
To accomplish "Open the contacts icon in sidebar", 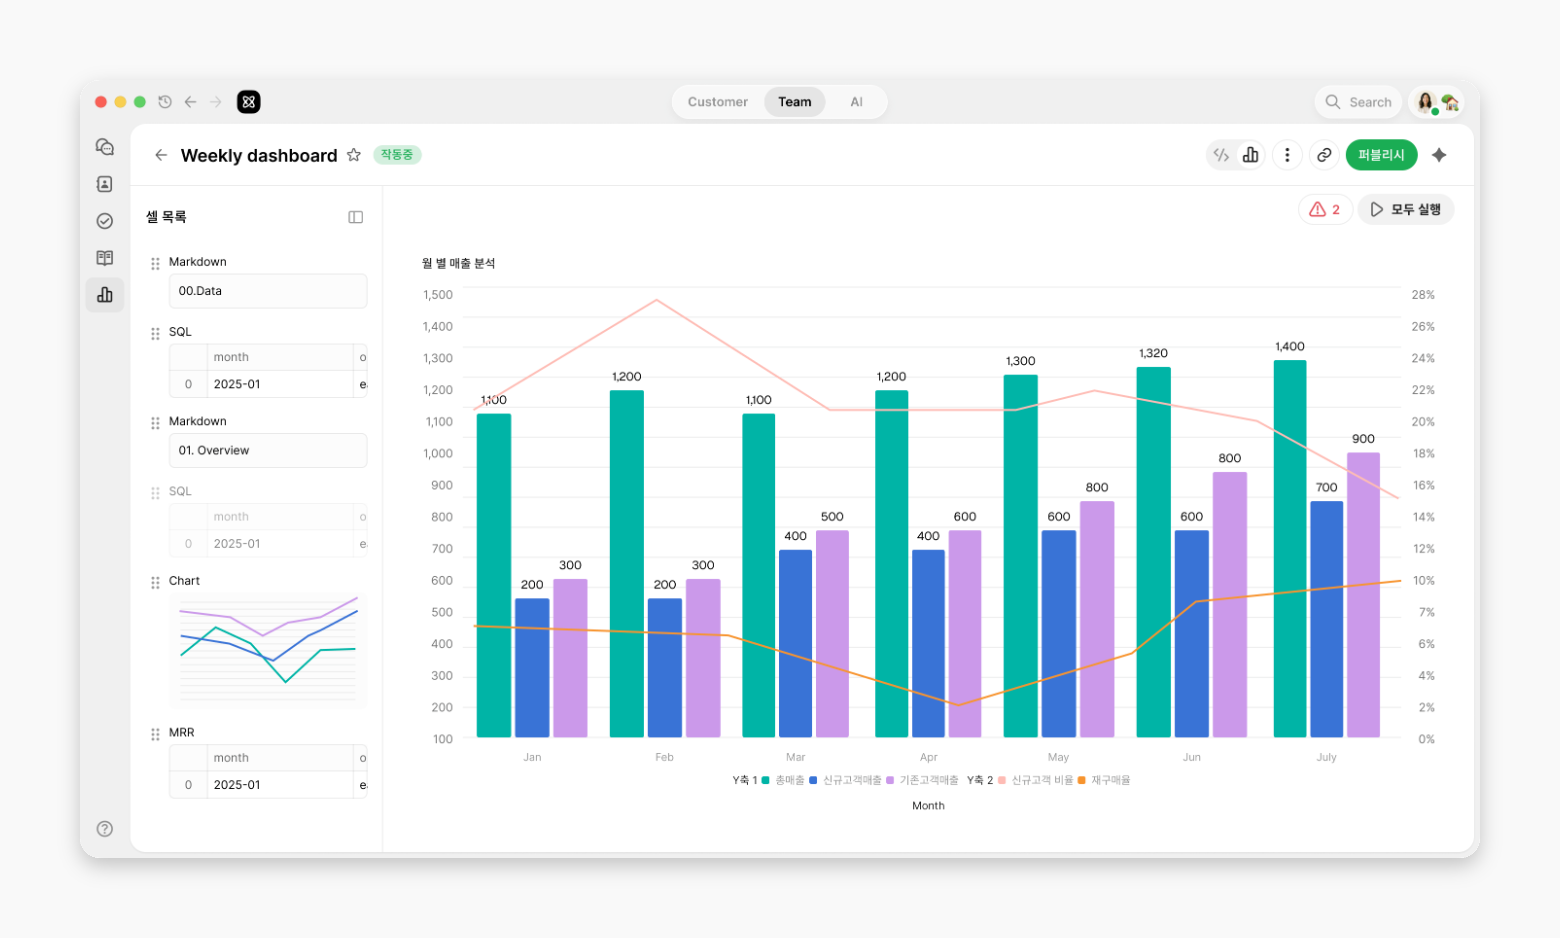I will (104, 184).
